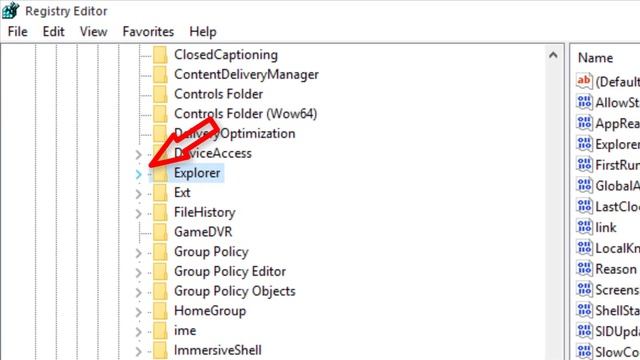Expand the Ext key
The width and height of the screenshot is (640, 360).
(x=138, y=194)
